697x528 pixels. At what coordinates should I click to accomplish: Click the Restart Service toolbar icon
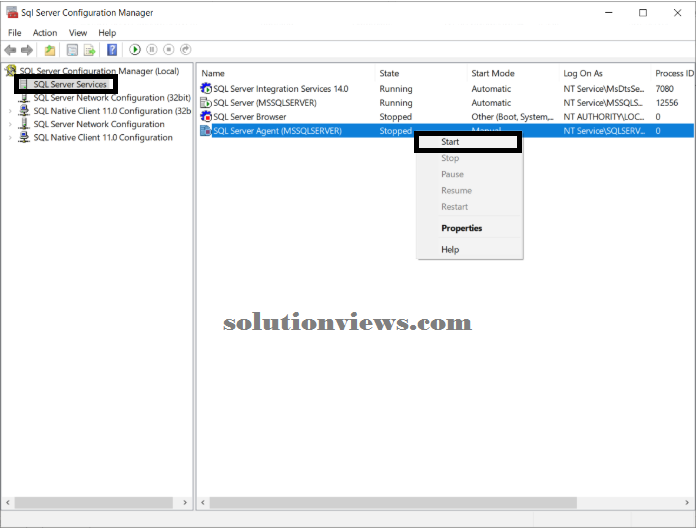185,50
